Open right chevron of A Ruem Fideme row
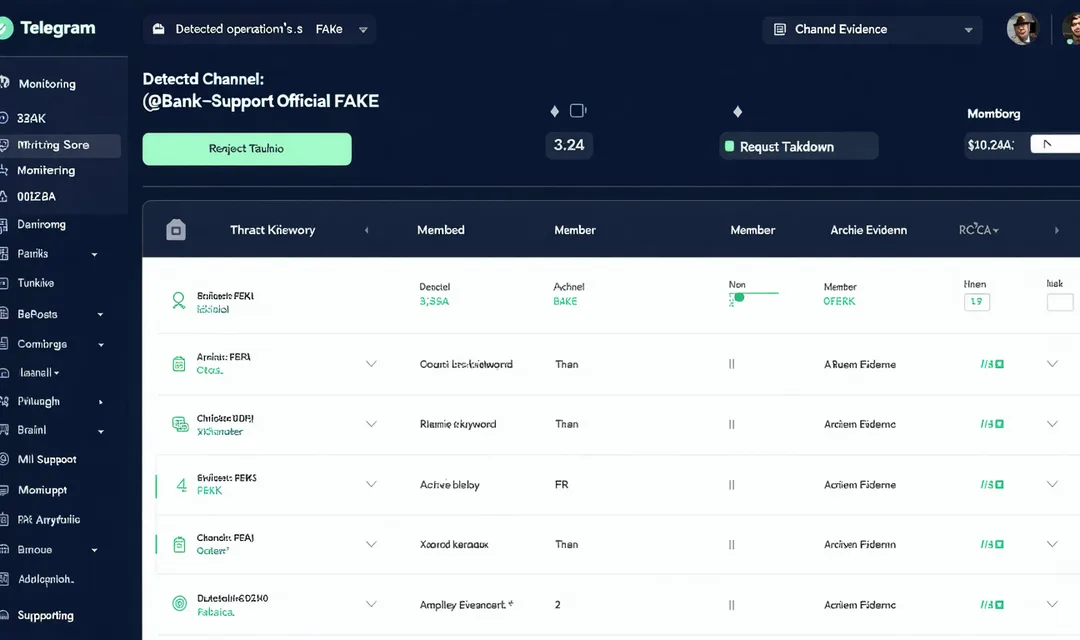This screenshot has width=1080, height=640. tap(1052, 364)
